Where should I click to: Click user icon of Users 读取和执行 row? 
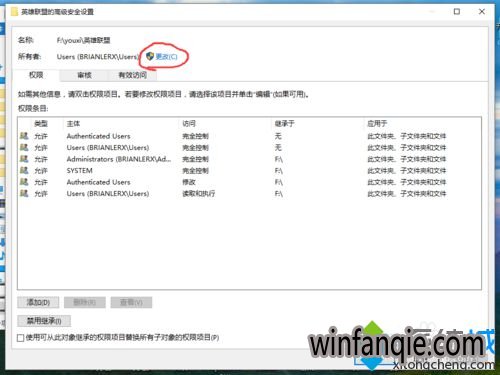[24, 193]
